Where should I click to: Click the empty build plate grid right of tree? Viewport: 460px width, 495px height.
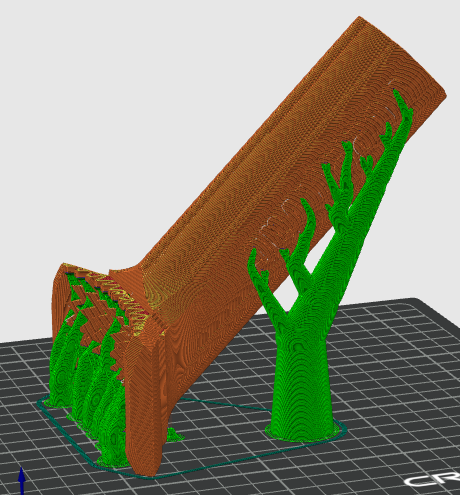point(400,383)
